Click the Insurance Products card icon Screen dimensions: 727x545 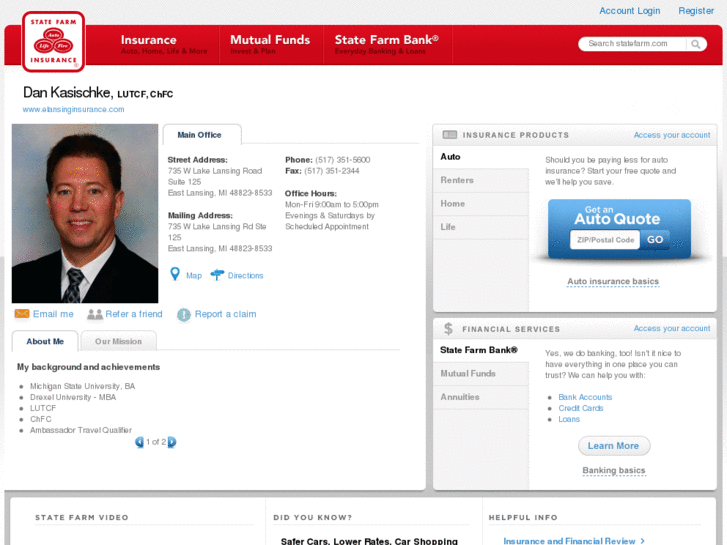(x=449, y=135)
